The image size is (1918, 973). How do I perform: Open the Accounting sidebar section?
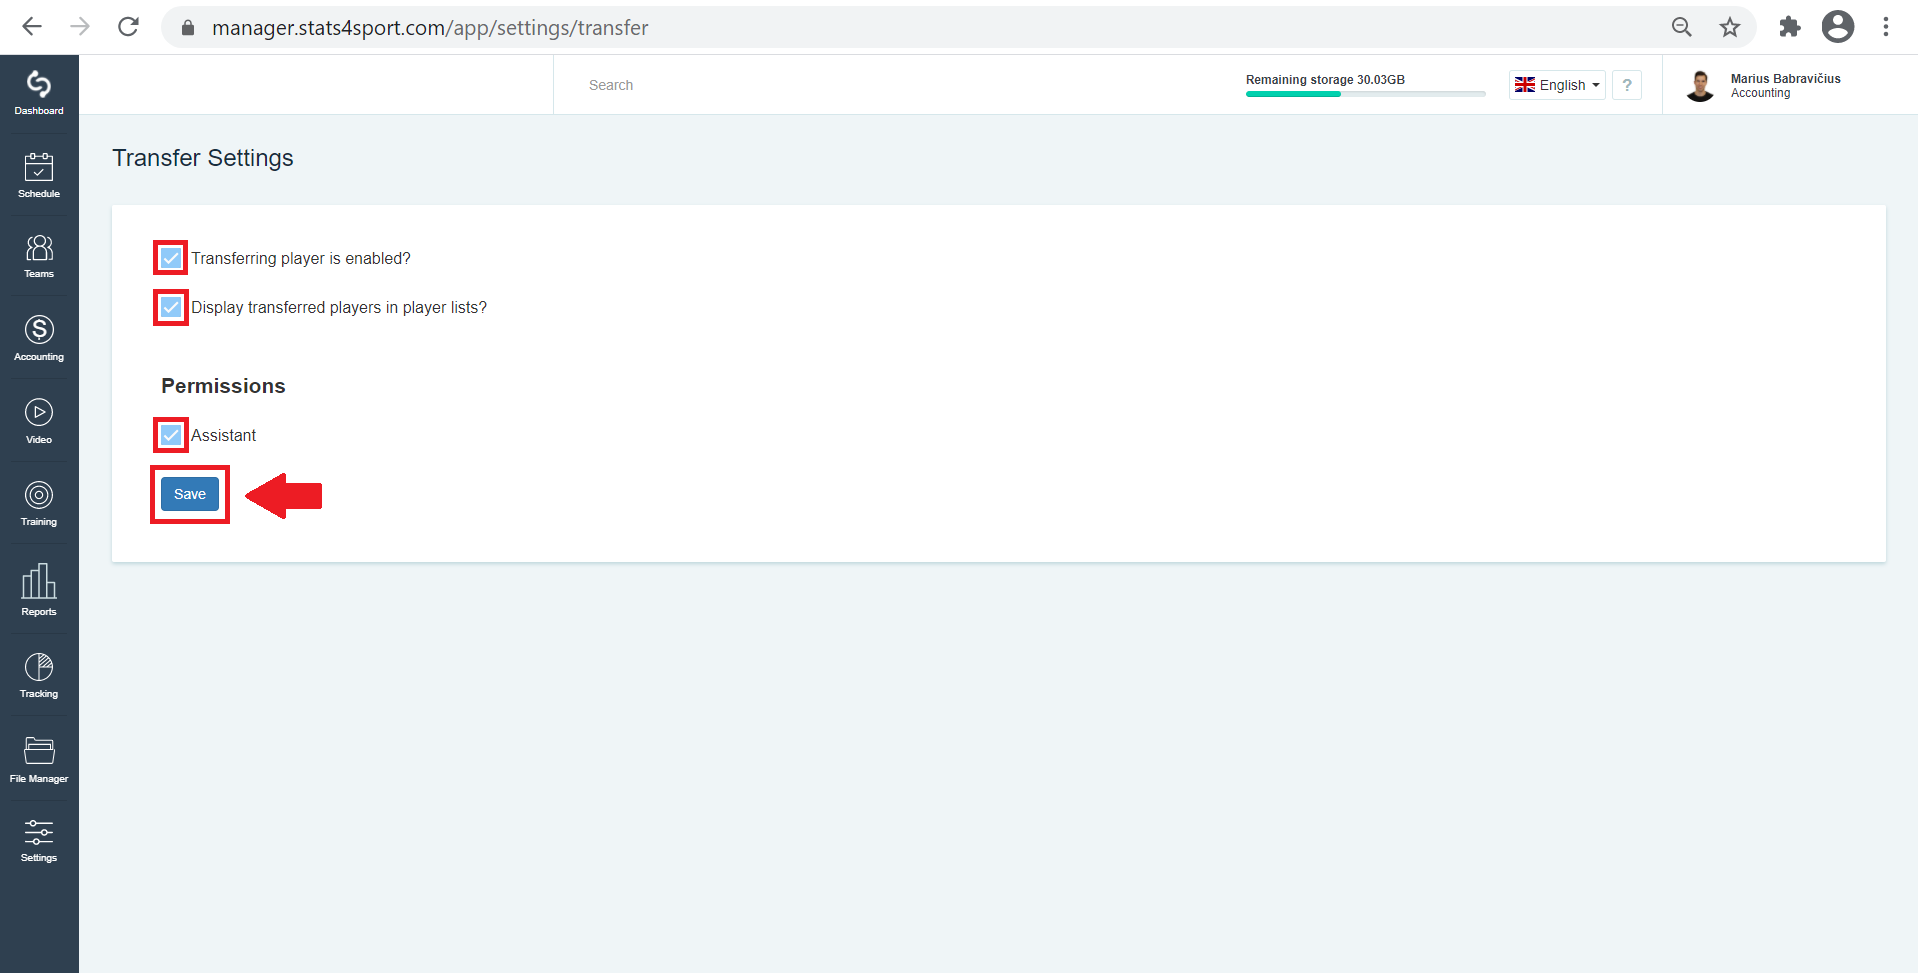pyautogui.click(x=39, y=338)
